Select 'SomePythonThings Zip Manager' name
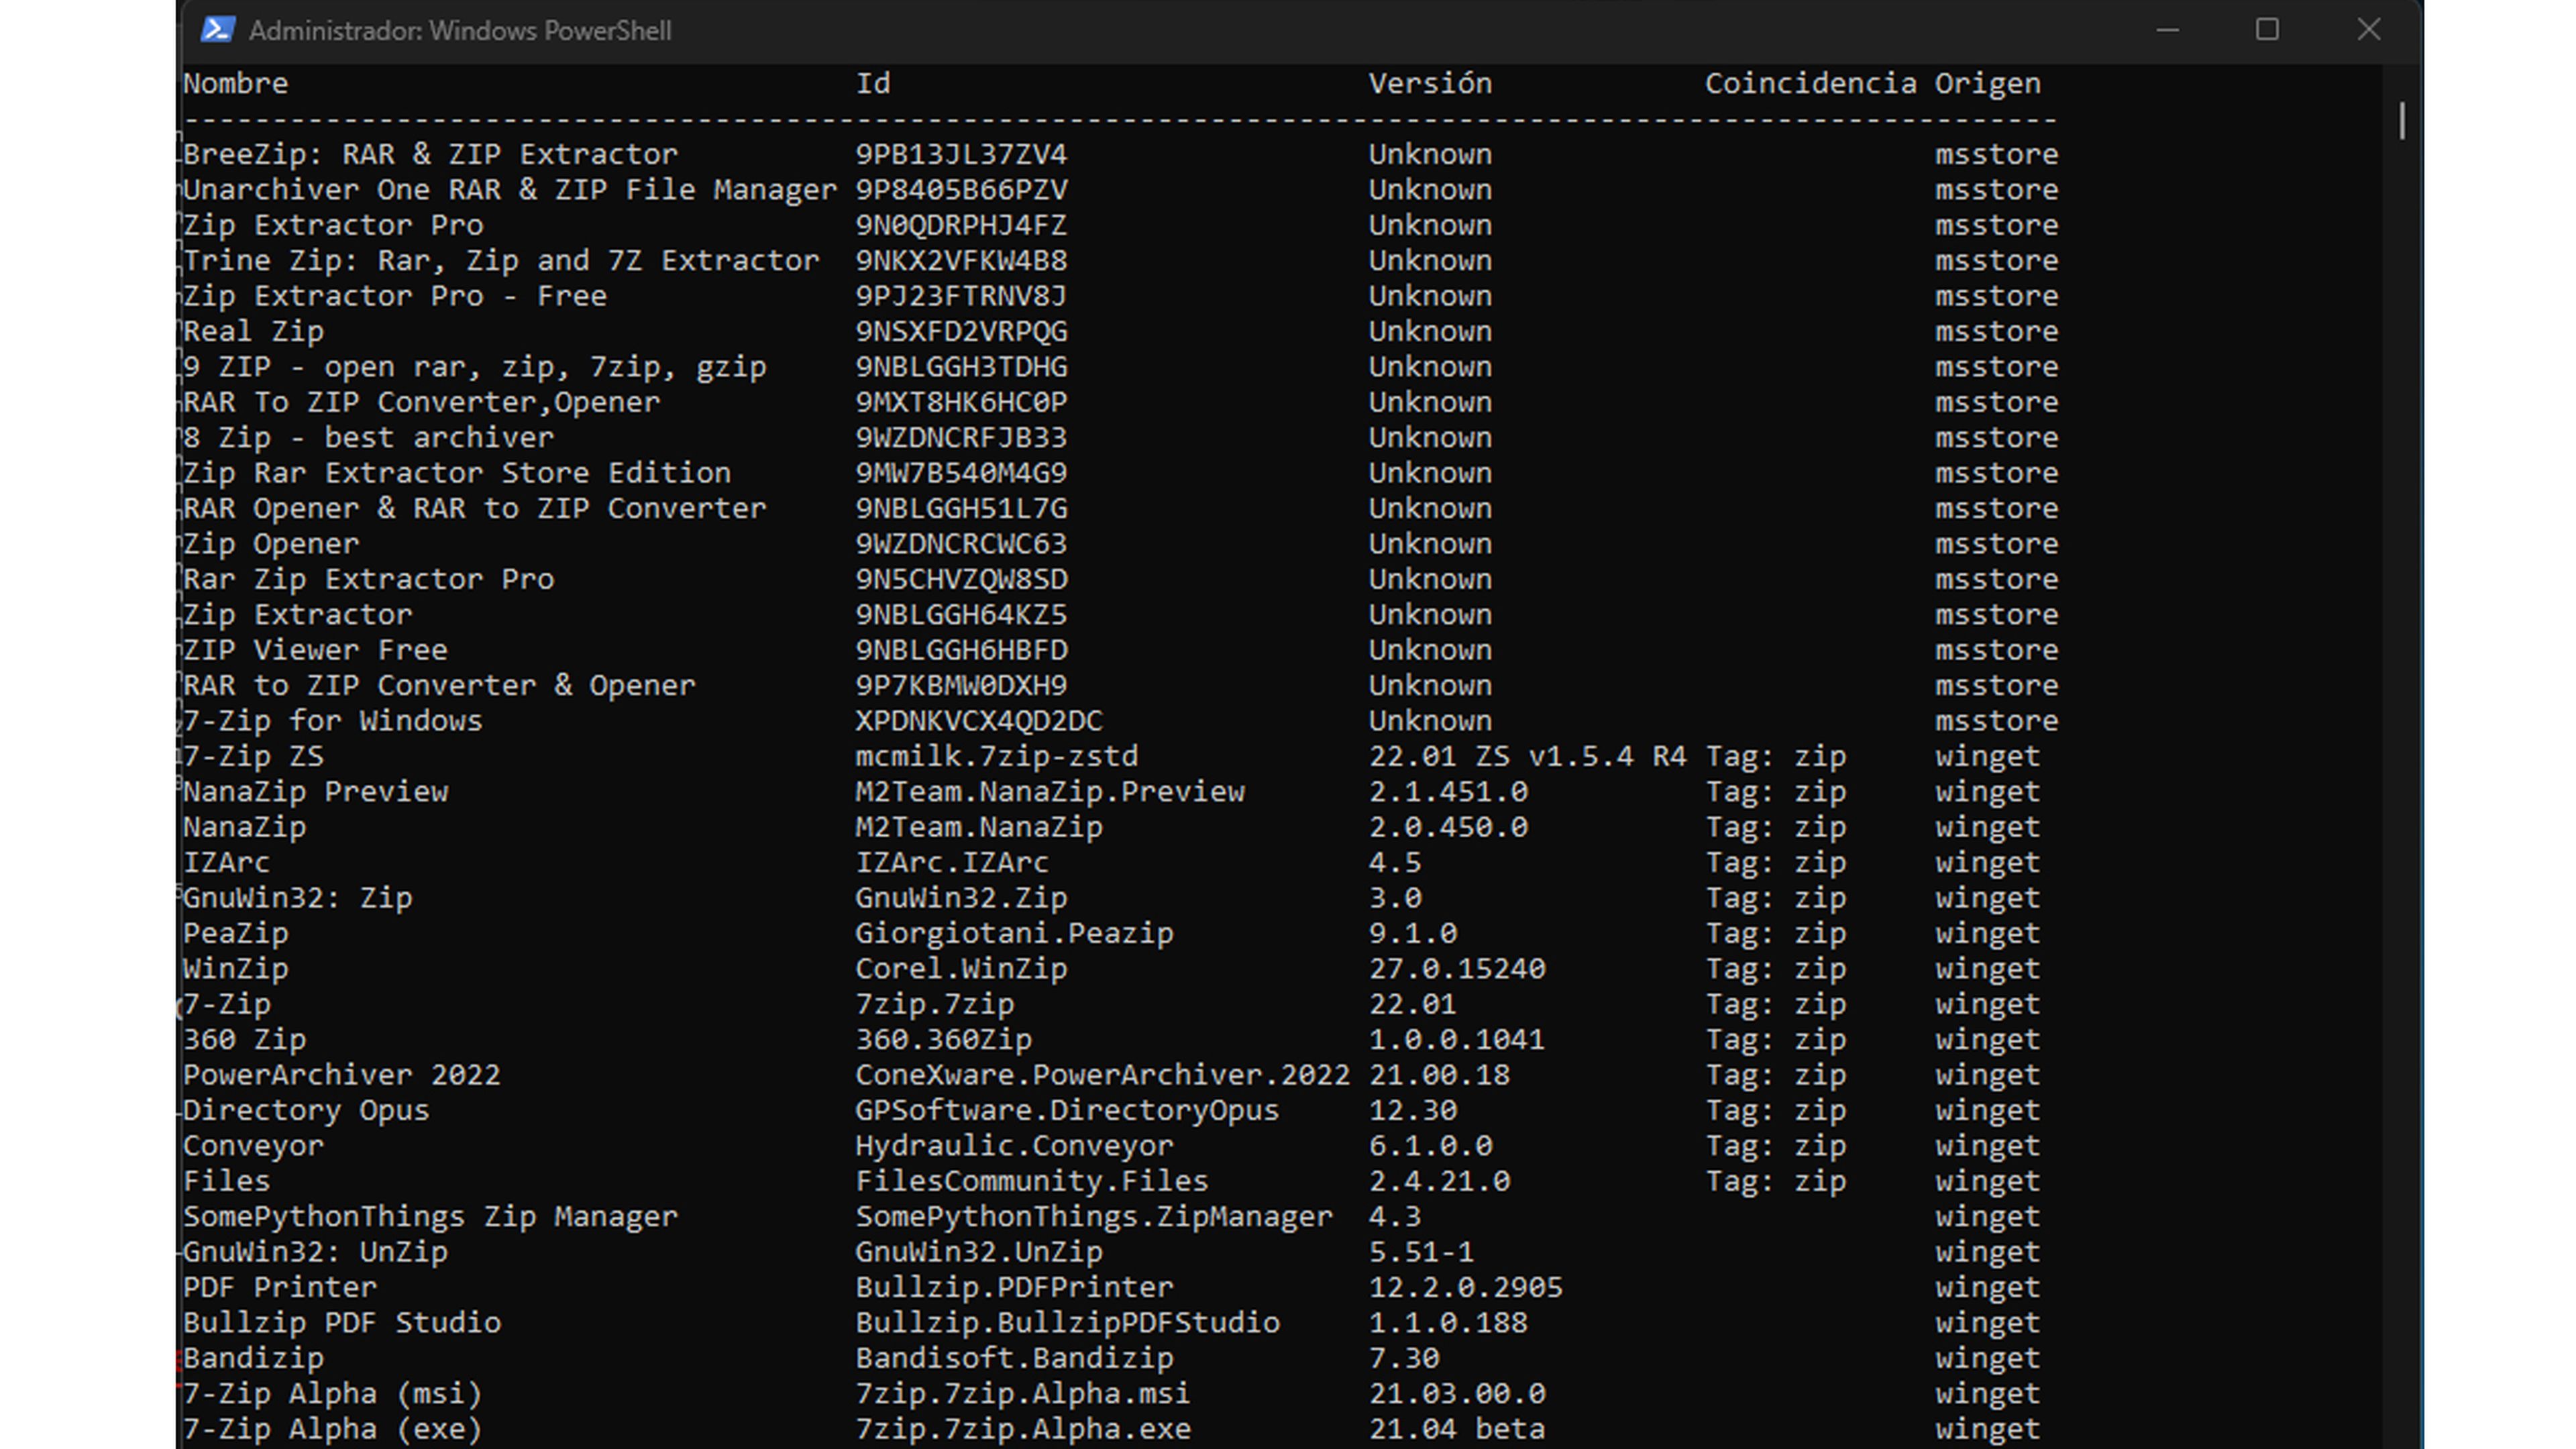 (430, 1217)
